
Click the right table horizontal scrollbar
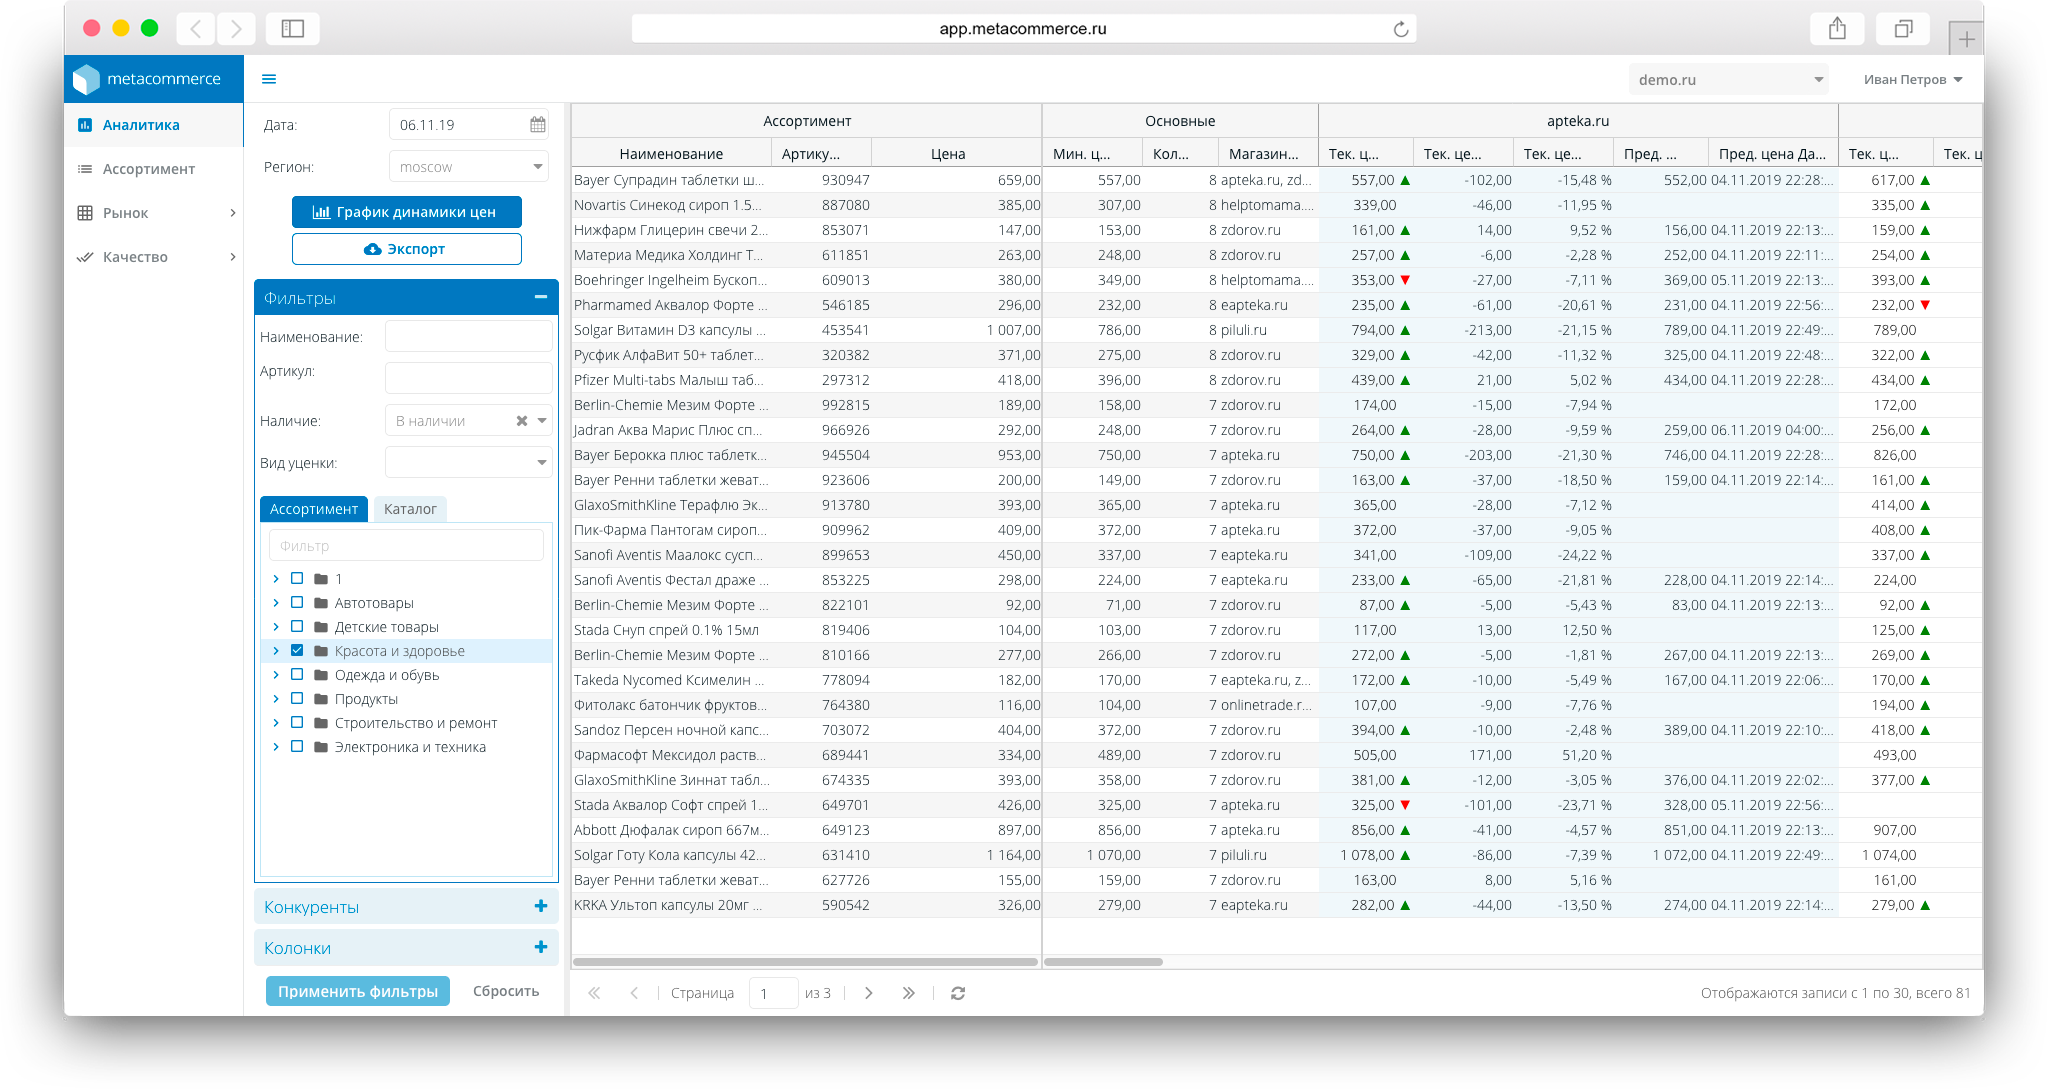pyautogui.click(x=1104, y=962)
